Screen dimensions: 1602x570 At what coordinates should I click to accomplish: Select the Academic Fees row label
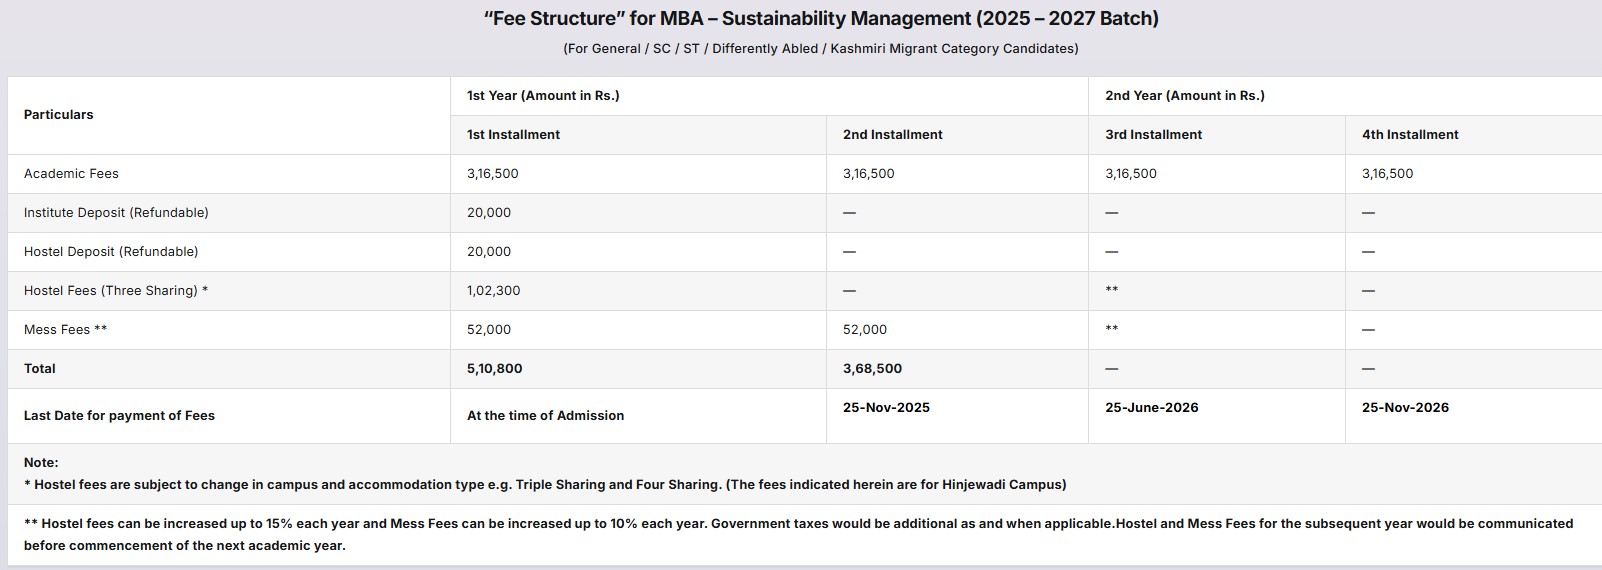(71, 174)
